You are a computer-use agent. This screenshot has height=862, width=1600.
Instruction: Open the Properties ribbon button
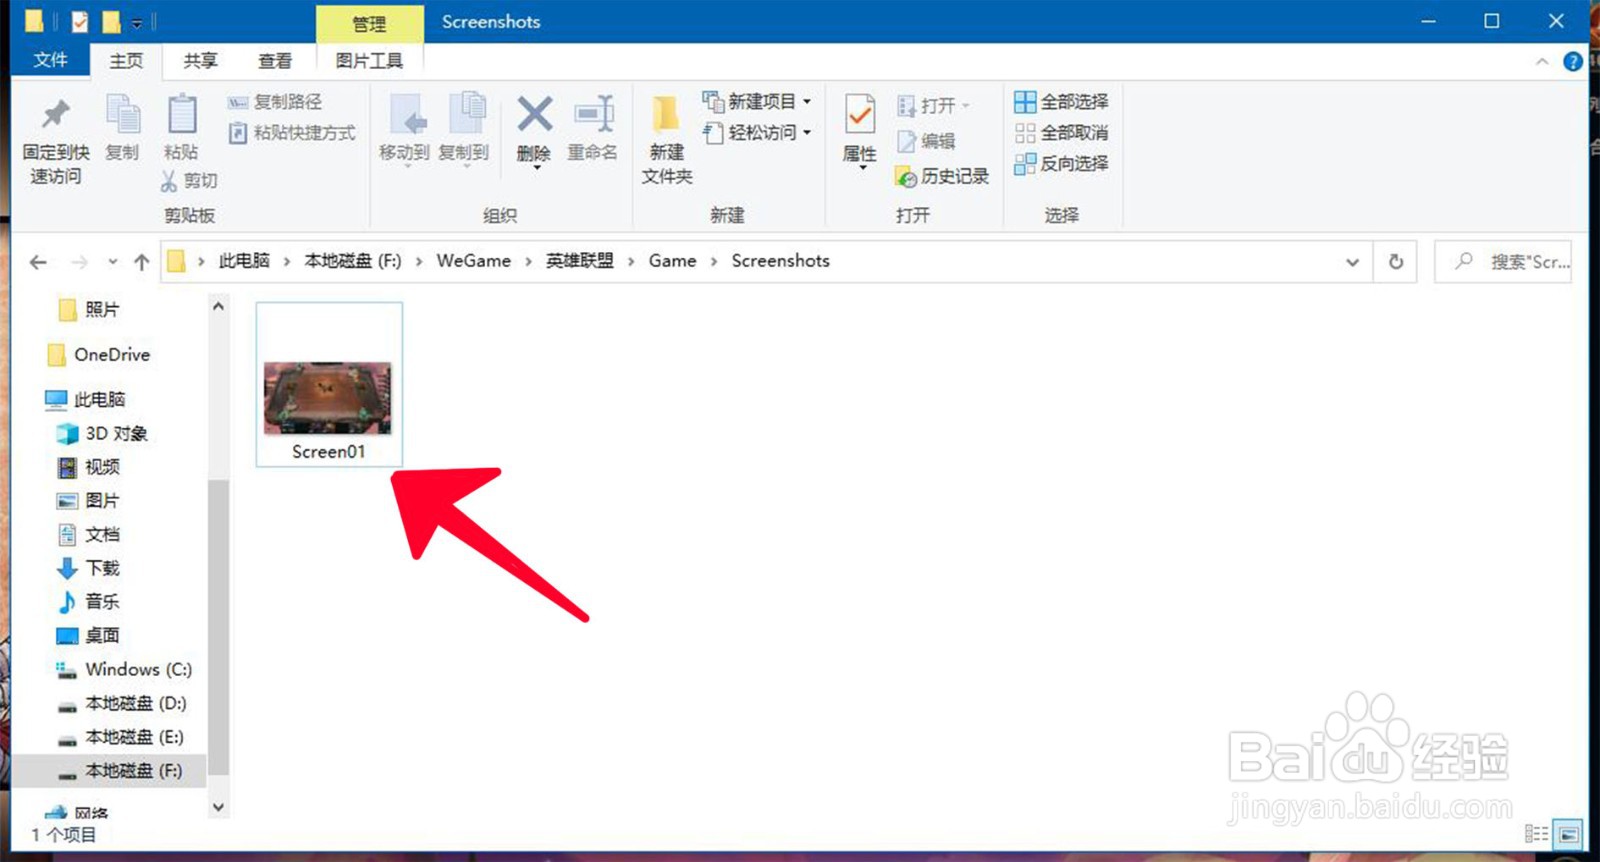click(860, 130)
